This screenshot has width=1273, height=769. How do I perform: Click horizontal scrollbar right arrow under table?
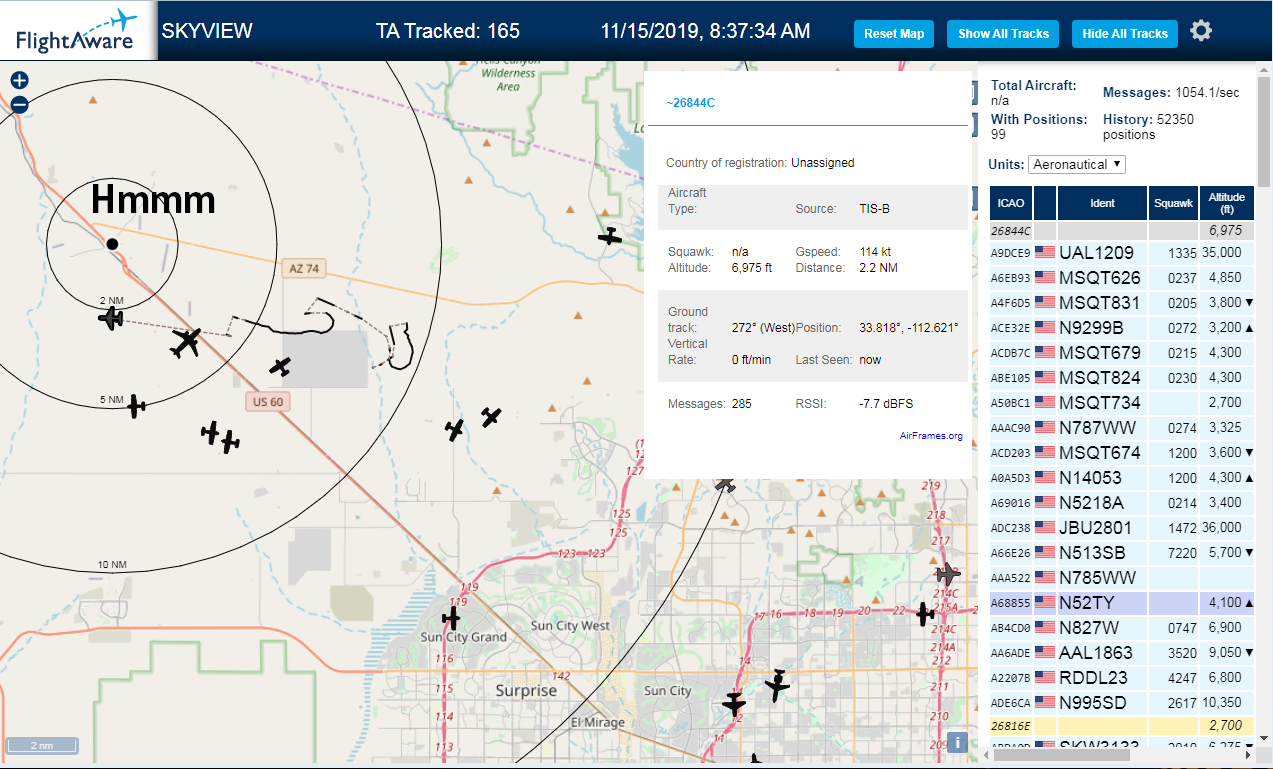coord(1249,756)
